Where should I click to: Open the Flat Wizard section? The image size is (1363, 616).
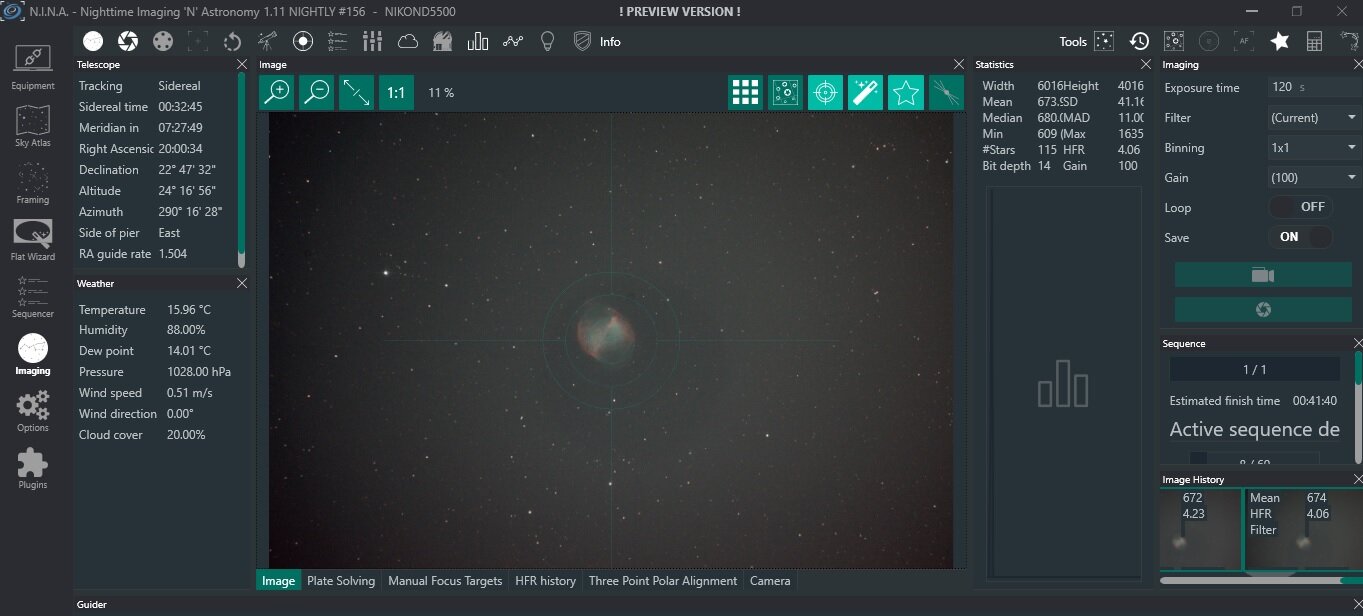pos(33,240)
